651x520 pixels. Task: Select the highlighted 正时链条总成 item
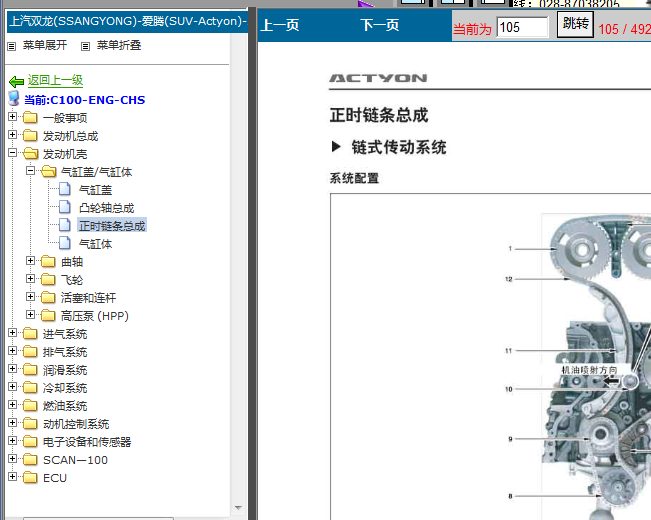[112, 226]
